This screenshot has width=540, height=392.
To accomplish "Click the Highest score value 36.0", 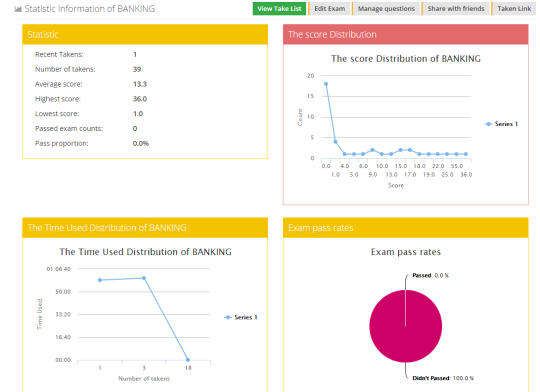I will [x=140, y=99].
